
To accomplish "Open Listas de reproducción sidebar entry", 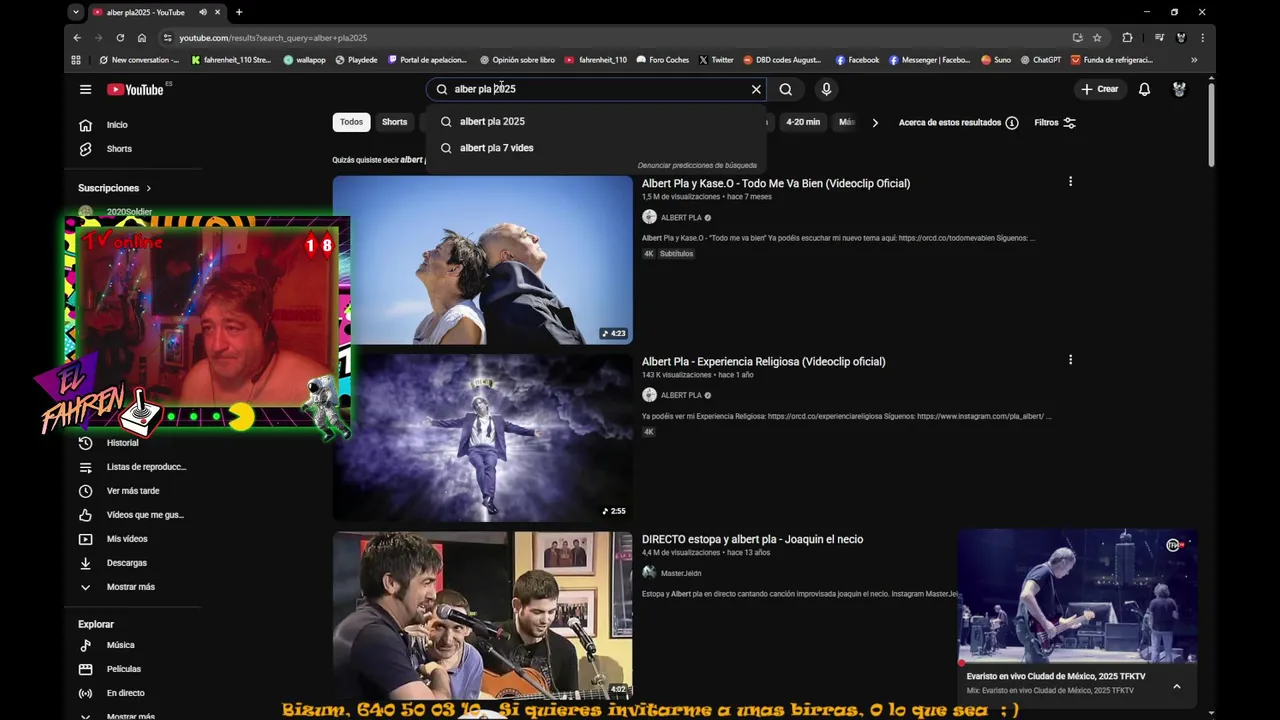I will (146, 467).
